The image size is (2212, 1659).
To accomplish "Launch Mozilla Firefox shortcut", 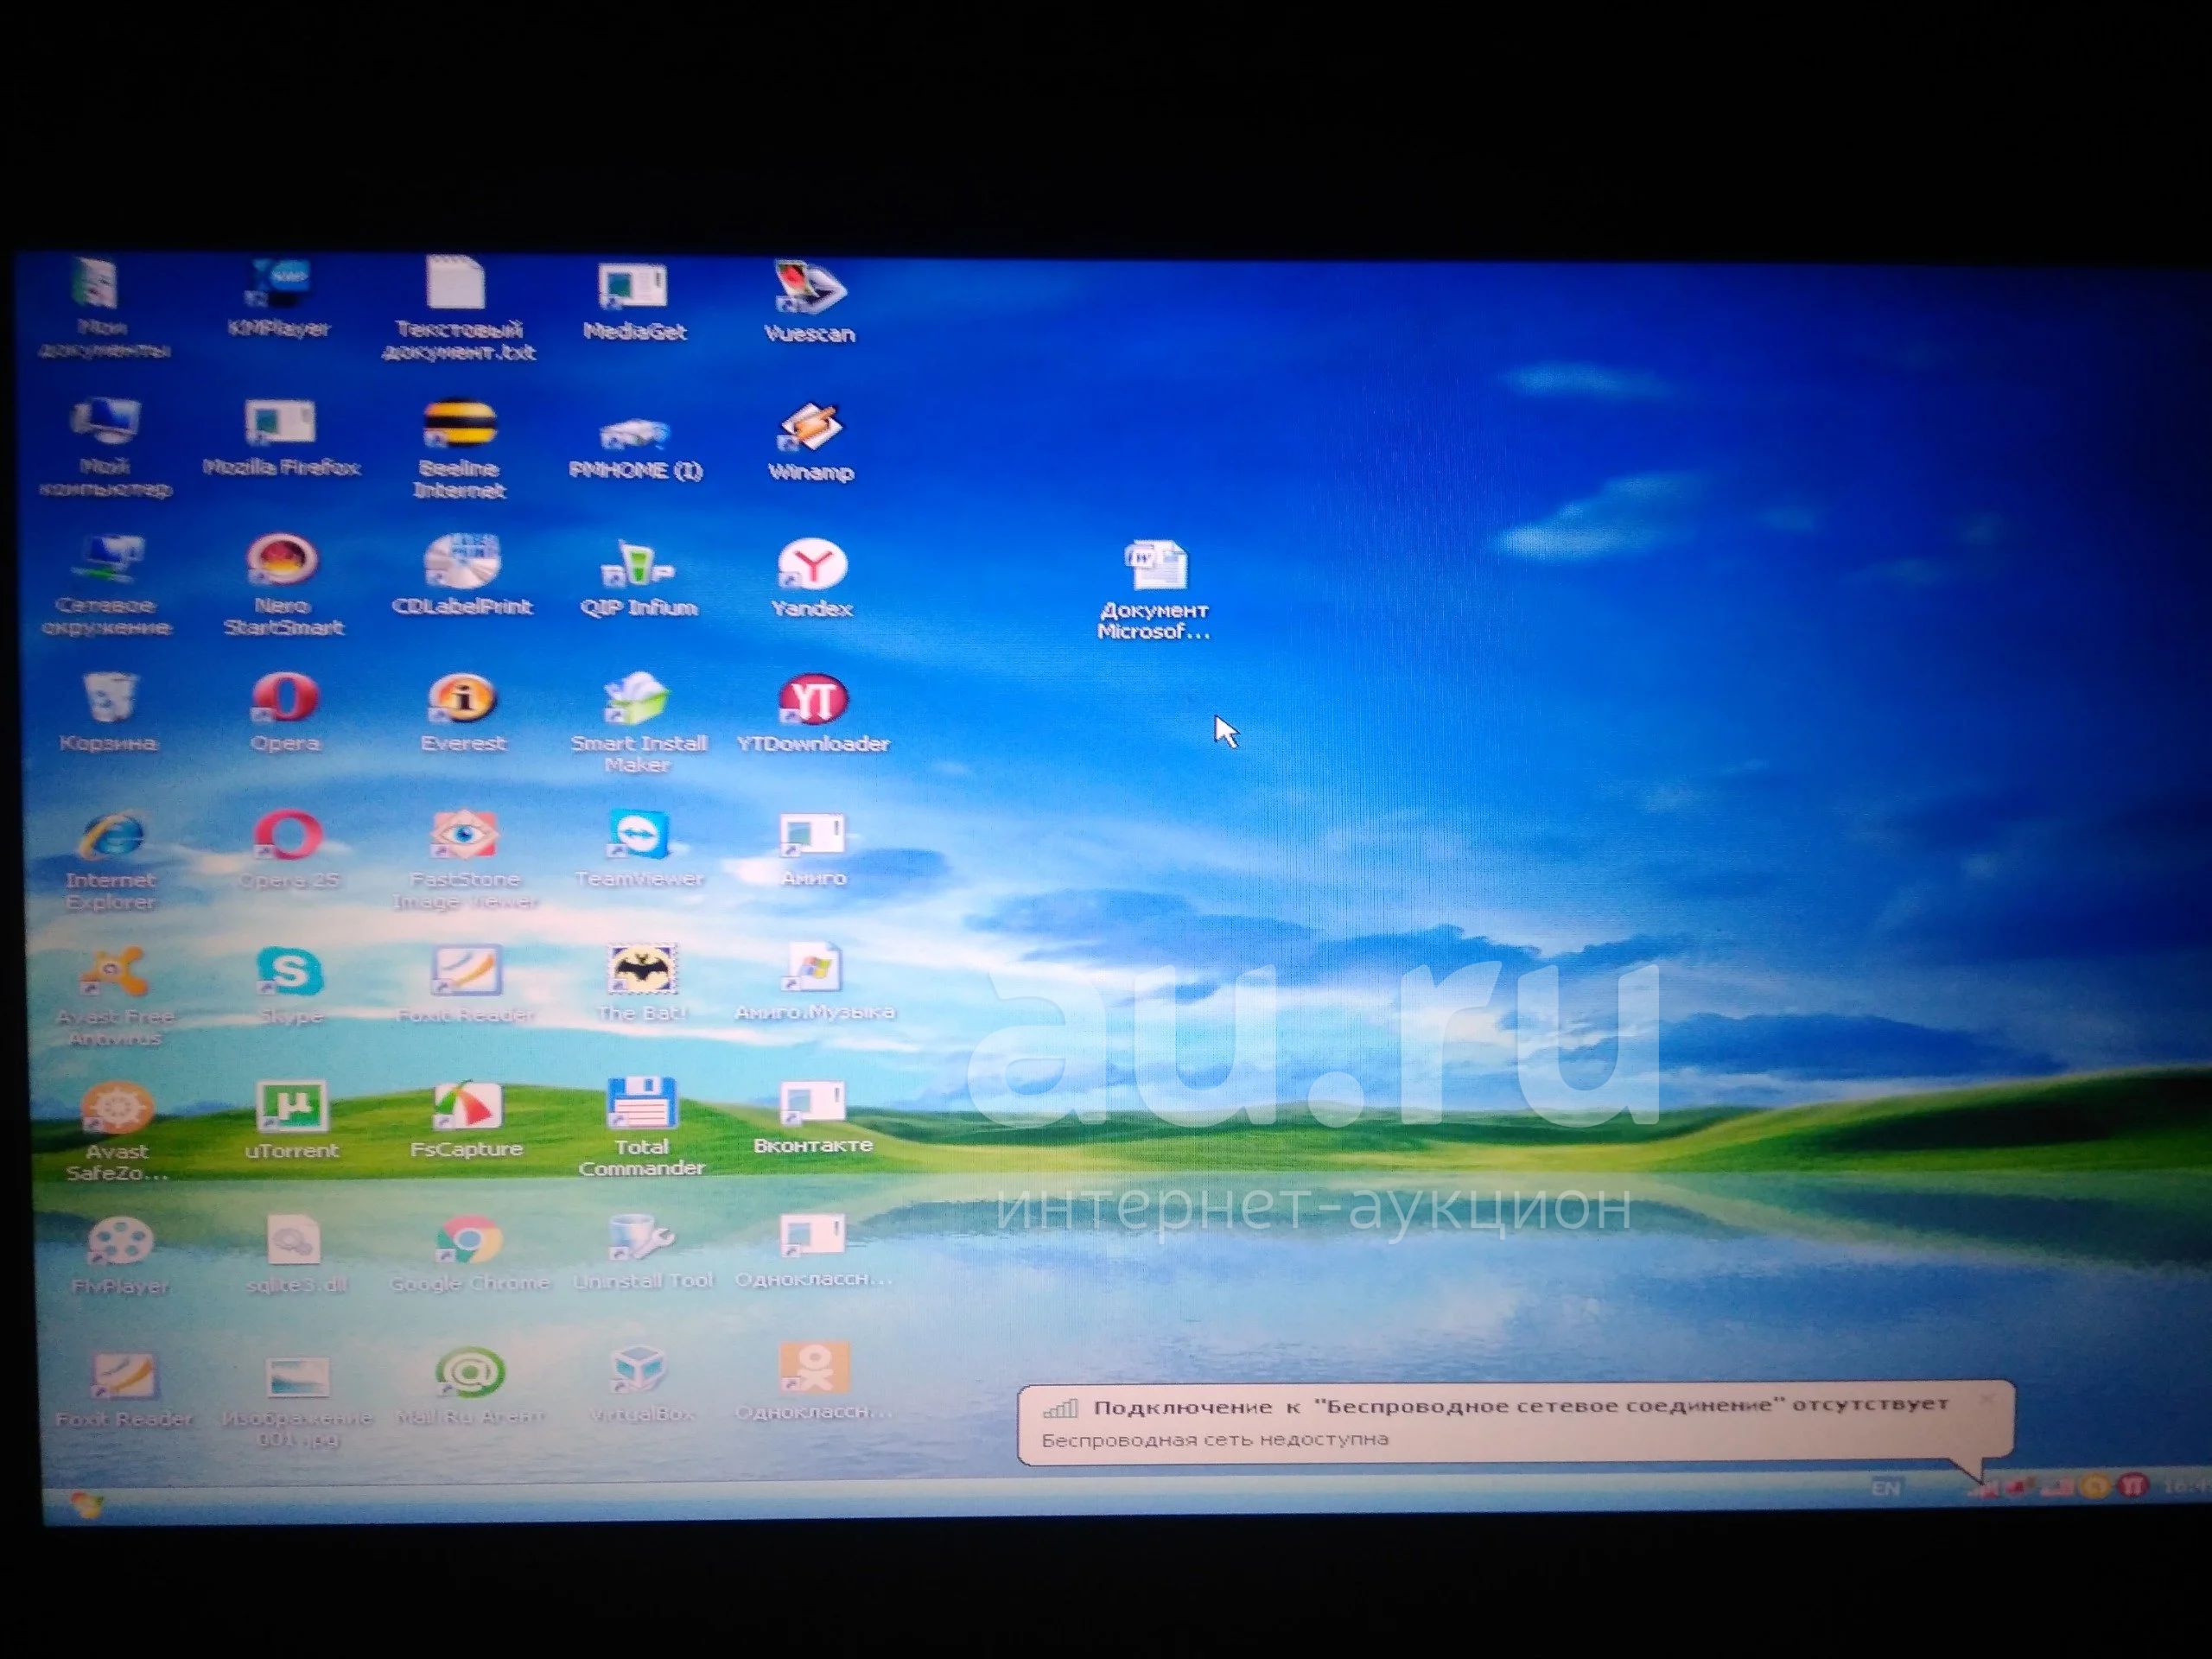I will (x=281, y=438).
